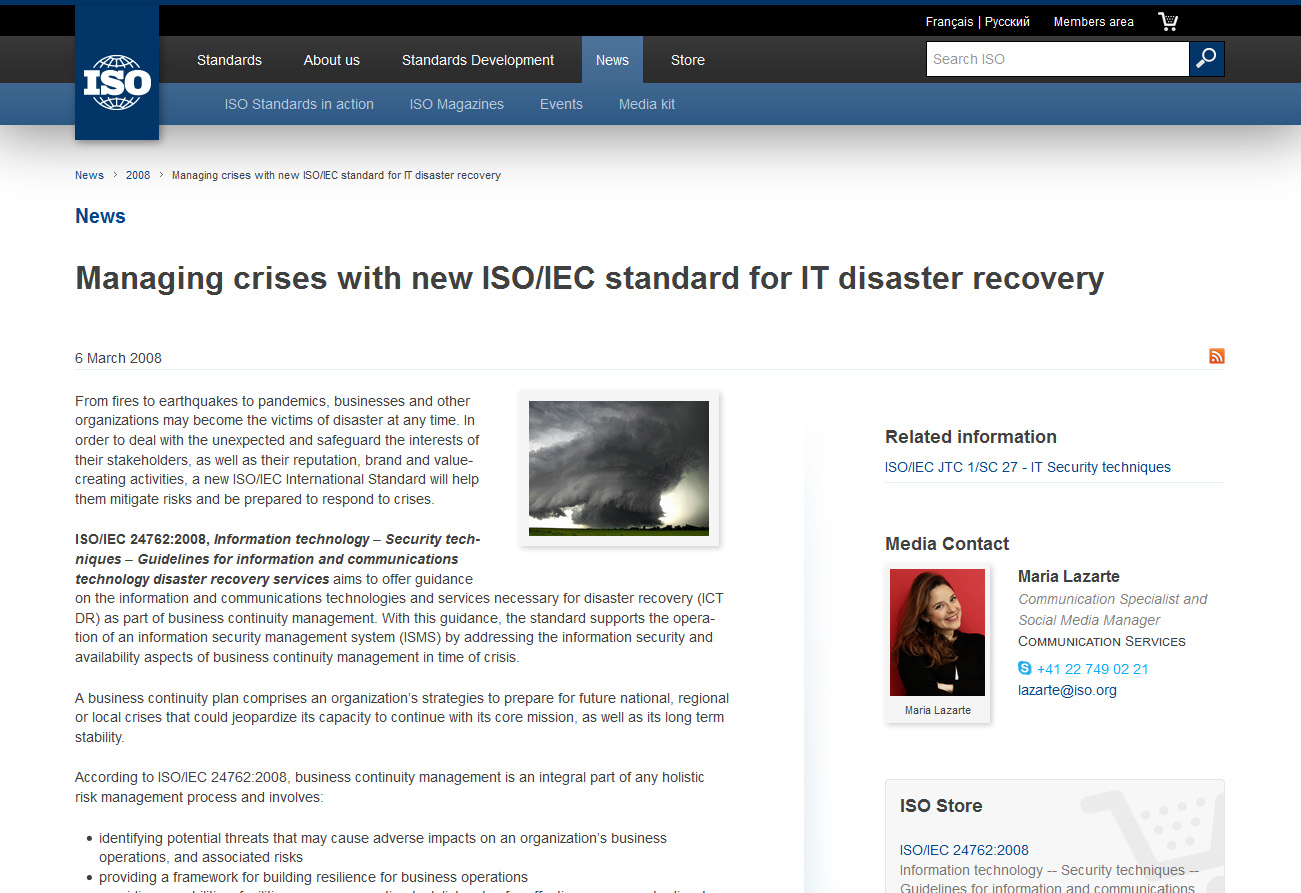Call the +41 22 749 02 21 number
This screenshot has height=893, width=1301.
(x=1092, y=669)
